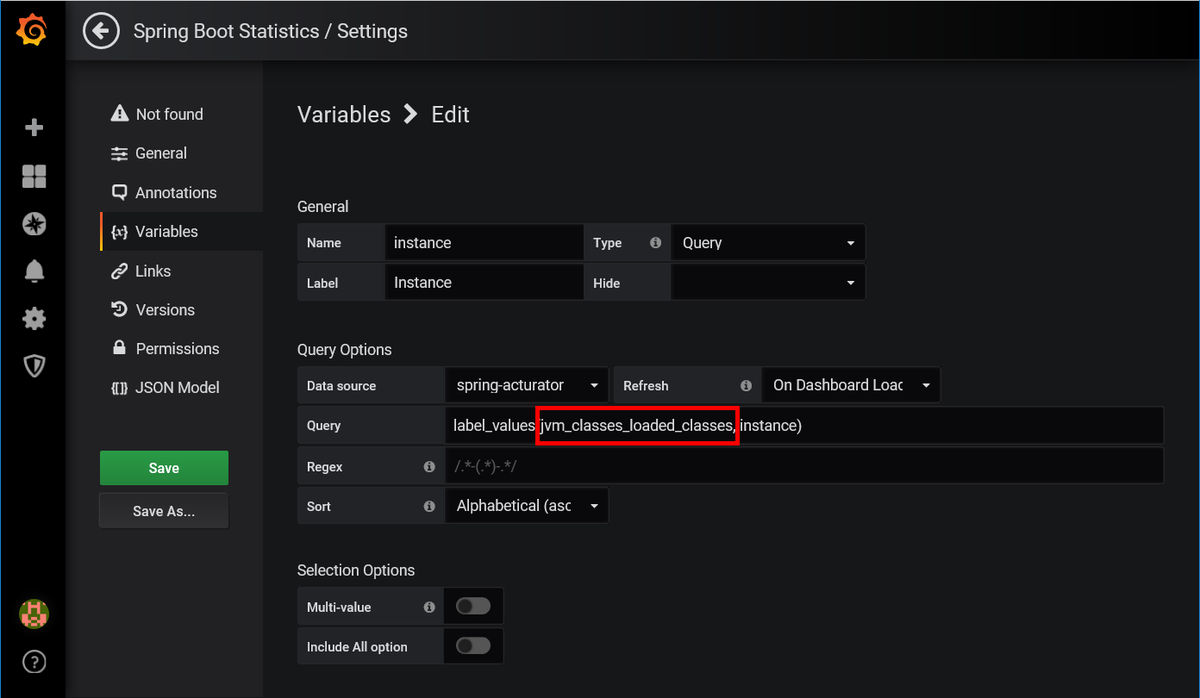Enable the Multi-value switch

[473, 606]
